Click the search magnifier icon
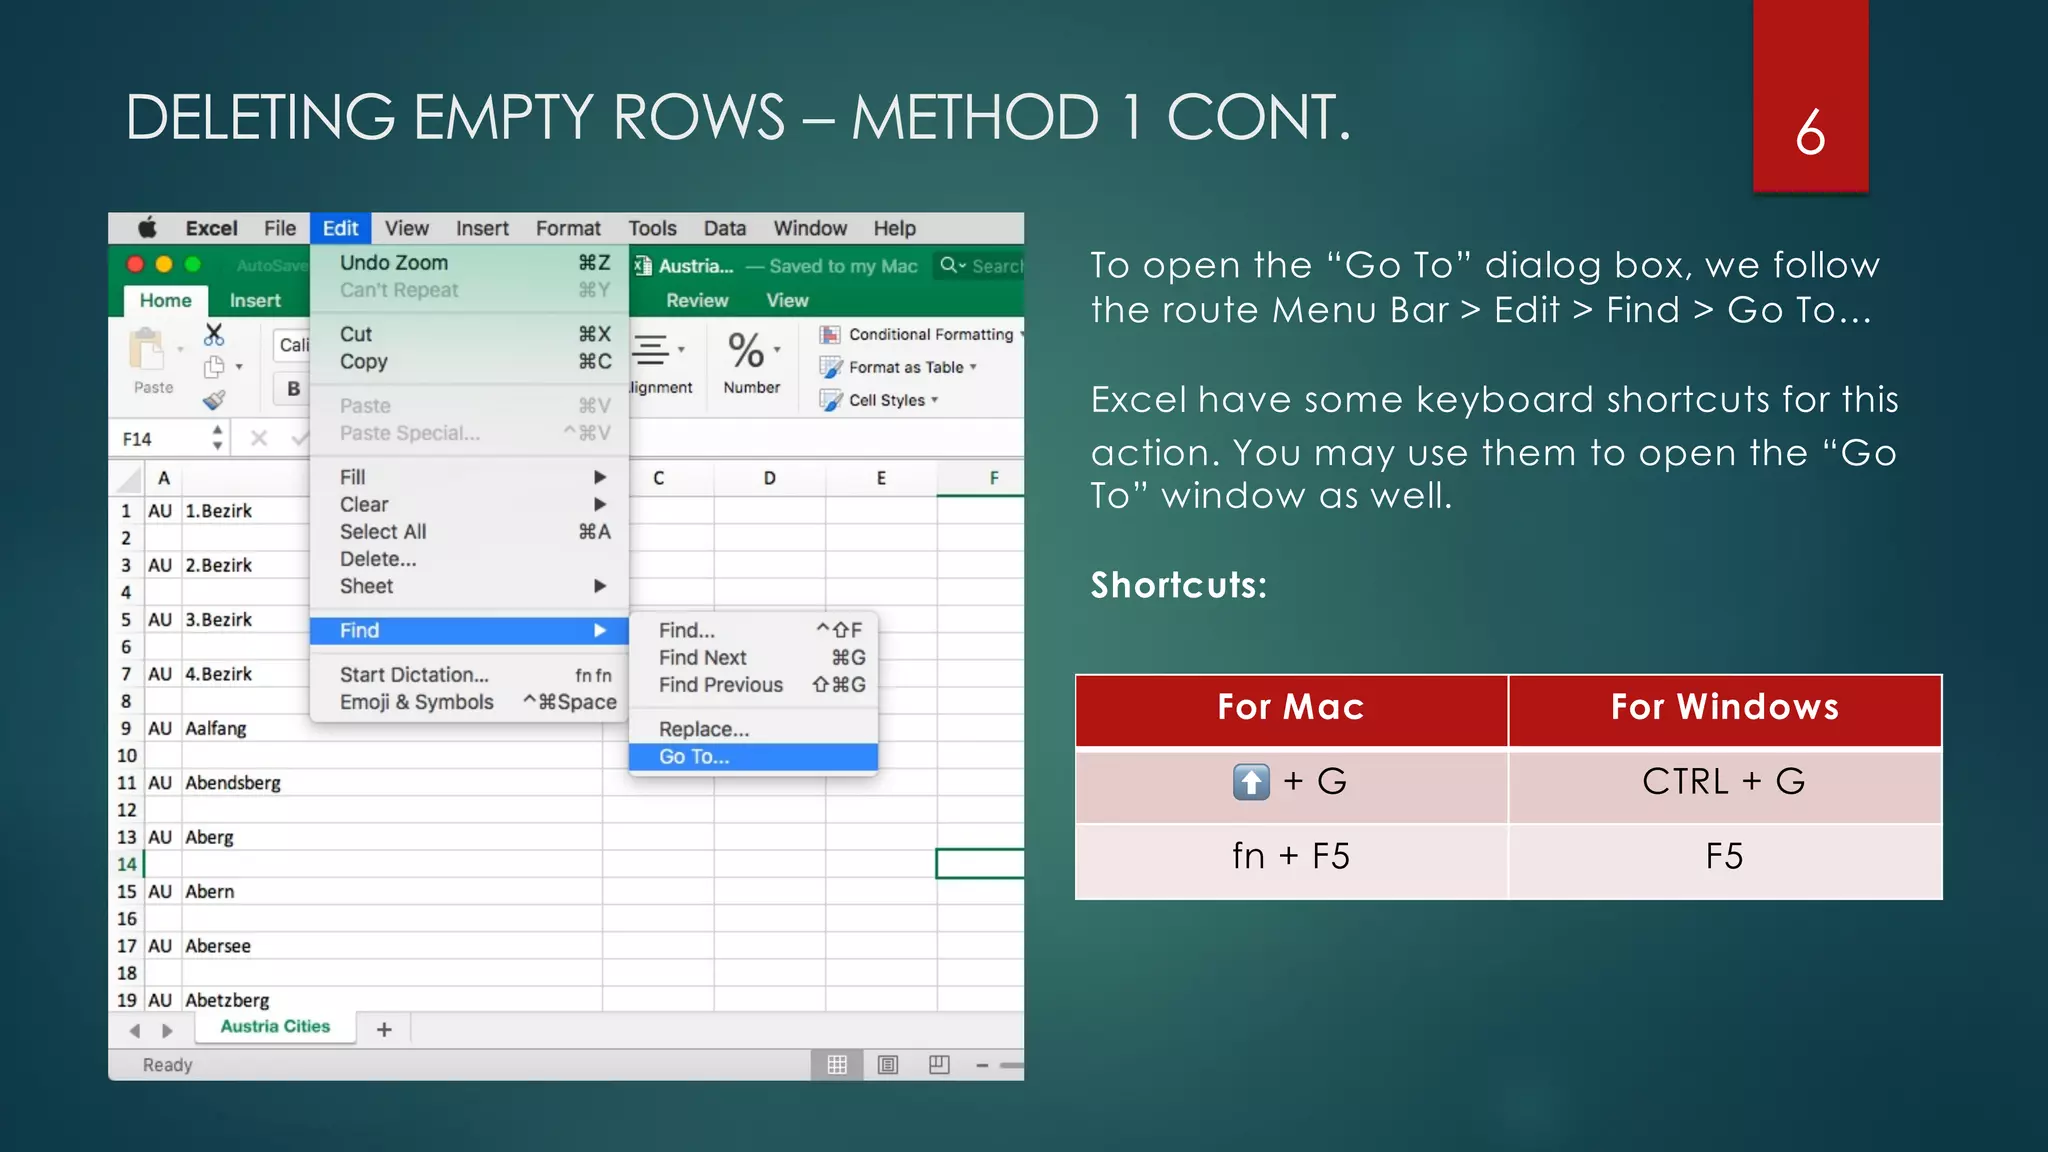 [948, 265]
